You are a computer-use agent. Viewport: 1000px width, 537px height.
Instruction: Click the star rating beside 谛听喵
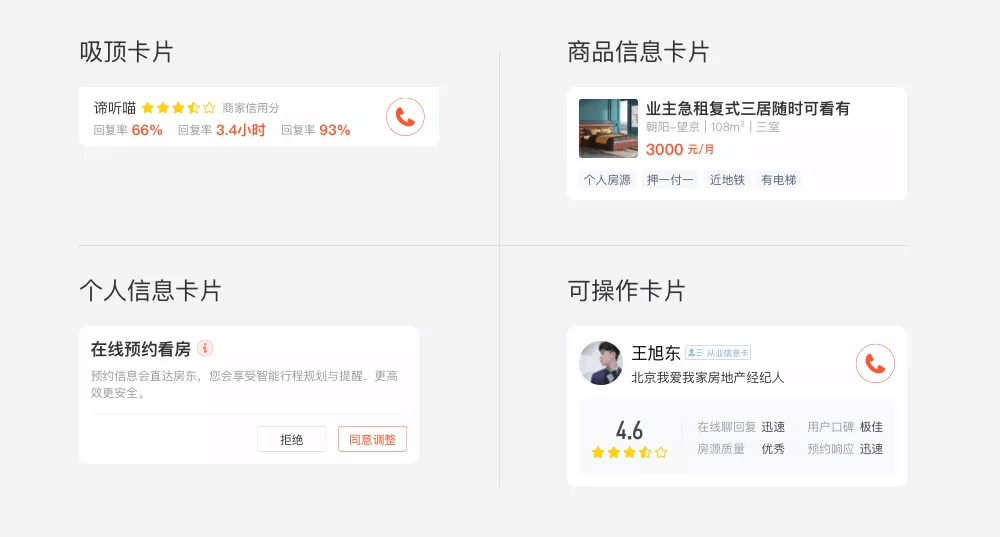pyautogui.click(x=179, y=108)
